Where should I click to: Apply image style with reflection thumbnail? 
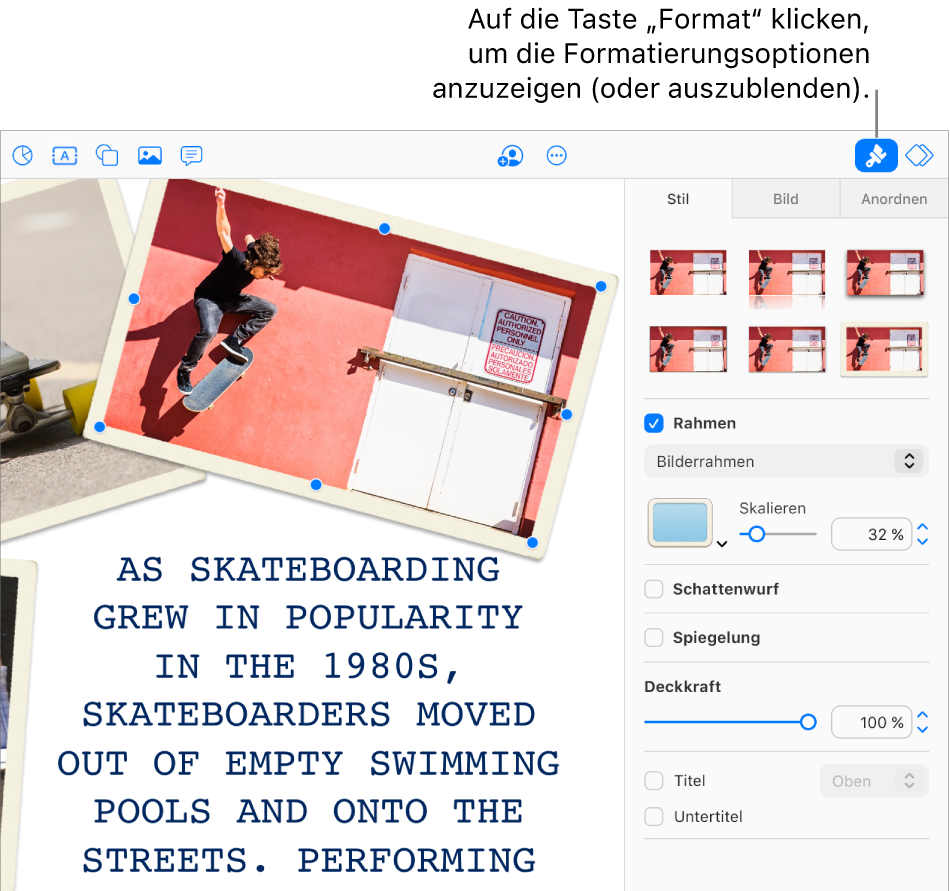coord(786,277)
